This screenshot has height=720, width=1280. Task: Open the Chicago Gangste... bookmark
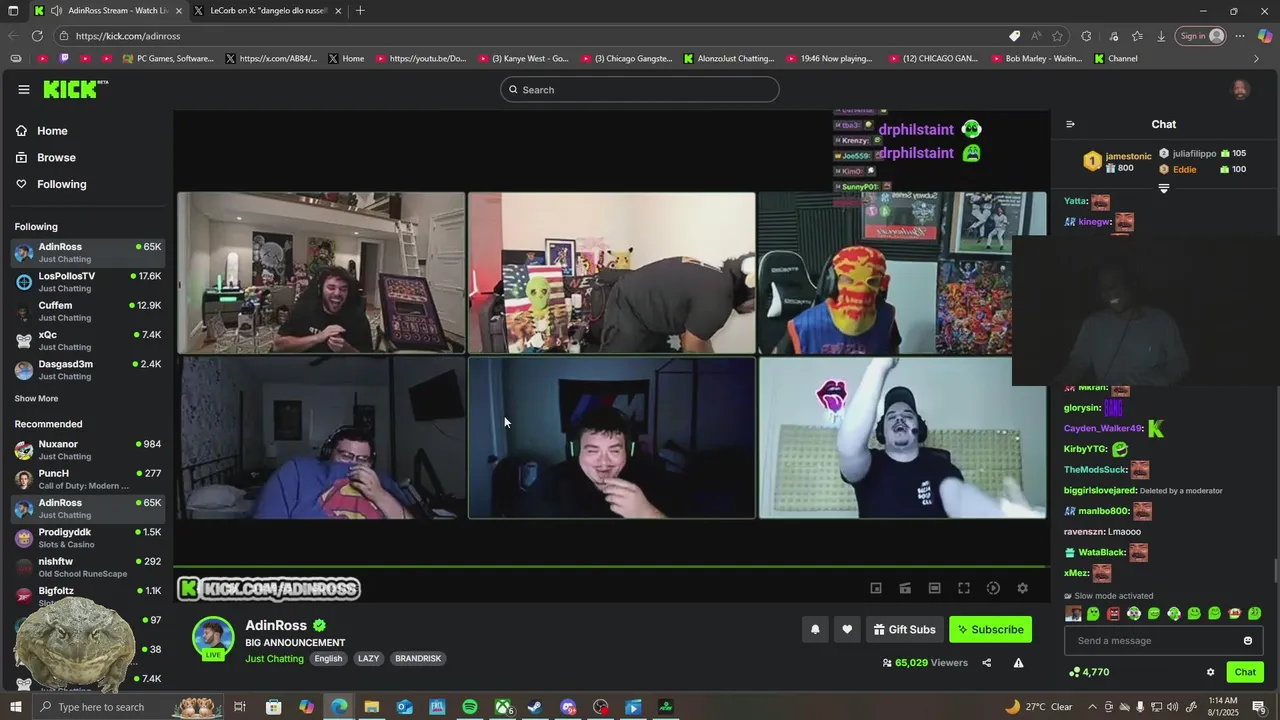(627, 58)
